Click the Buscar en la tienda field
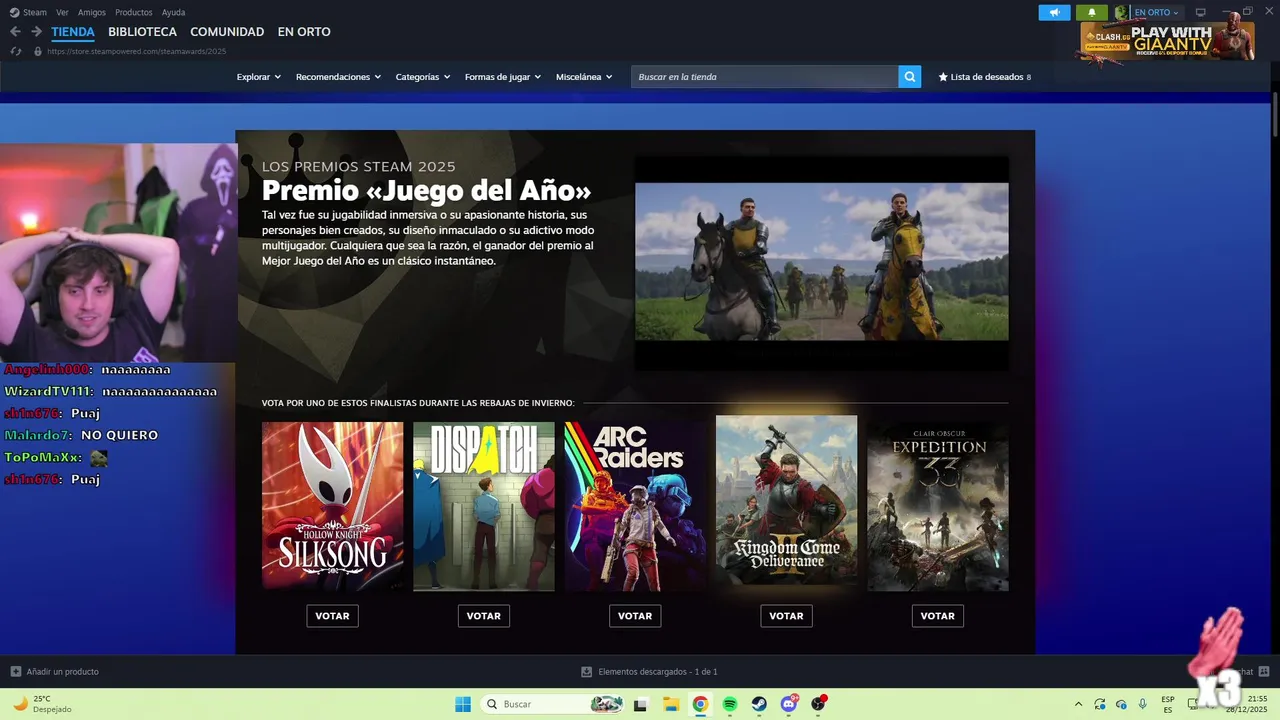1280x720 pixels. pyautogui.click(x=764, y=77)
